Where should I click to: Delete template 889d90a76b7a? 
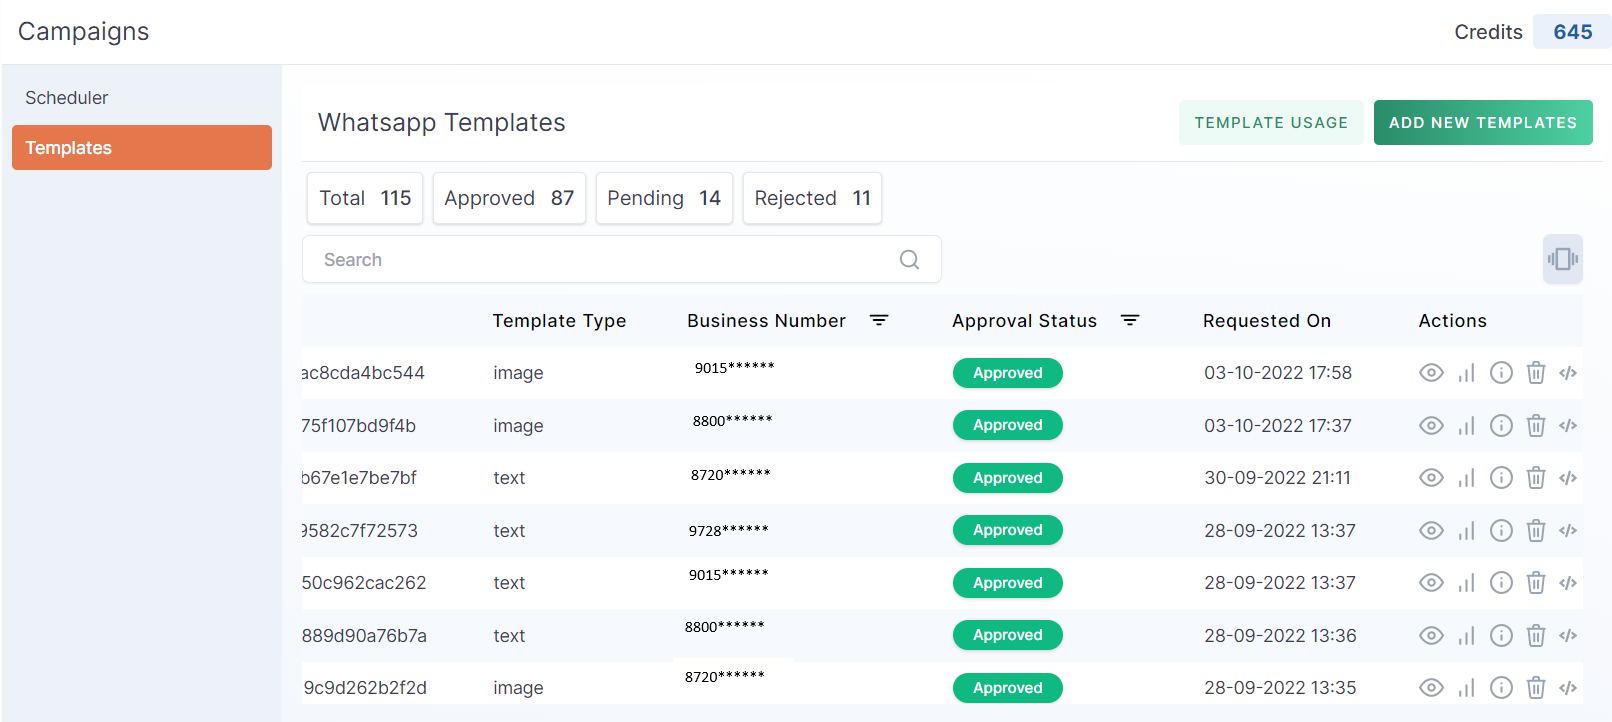click(1536, 635)
